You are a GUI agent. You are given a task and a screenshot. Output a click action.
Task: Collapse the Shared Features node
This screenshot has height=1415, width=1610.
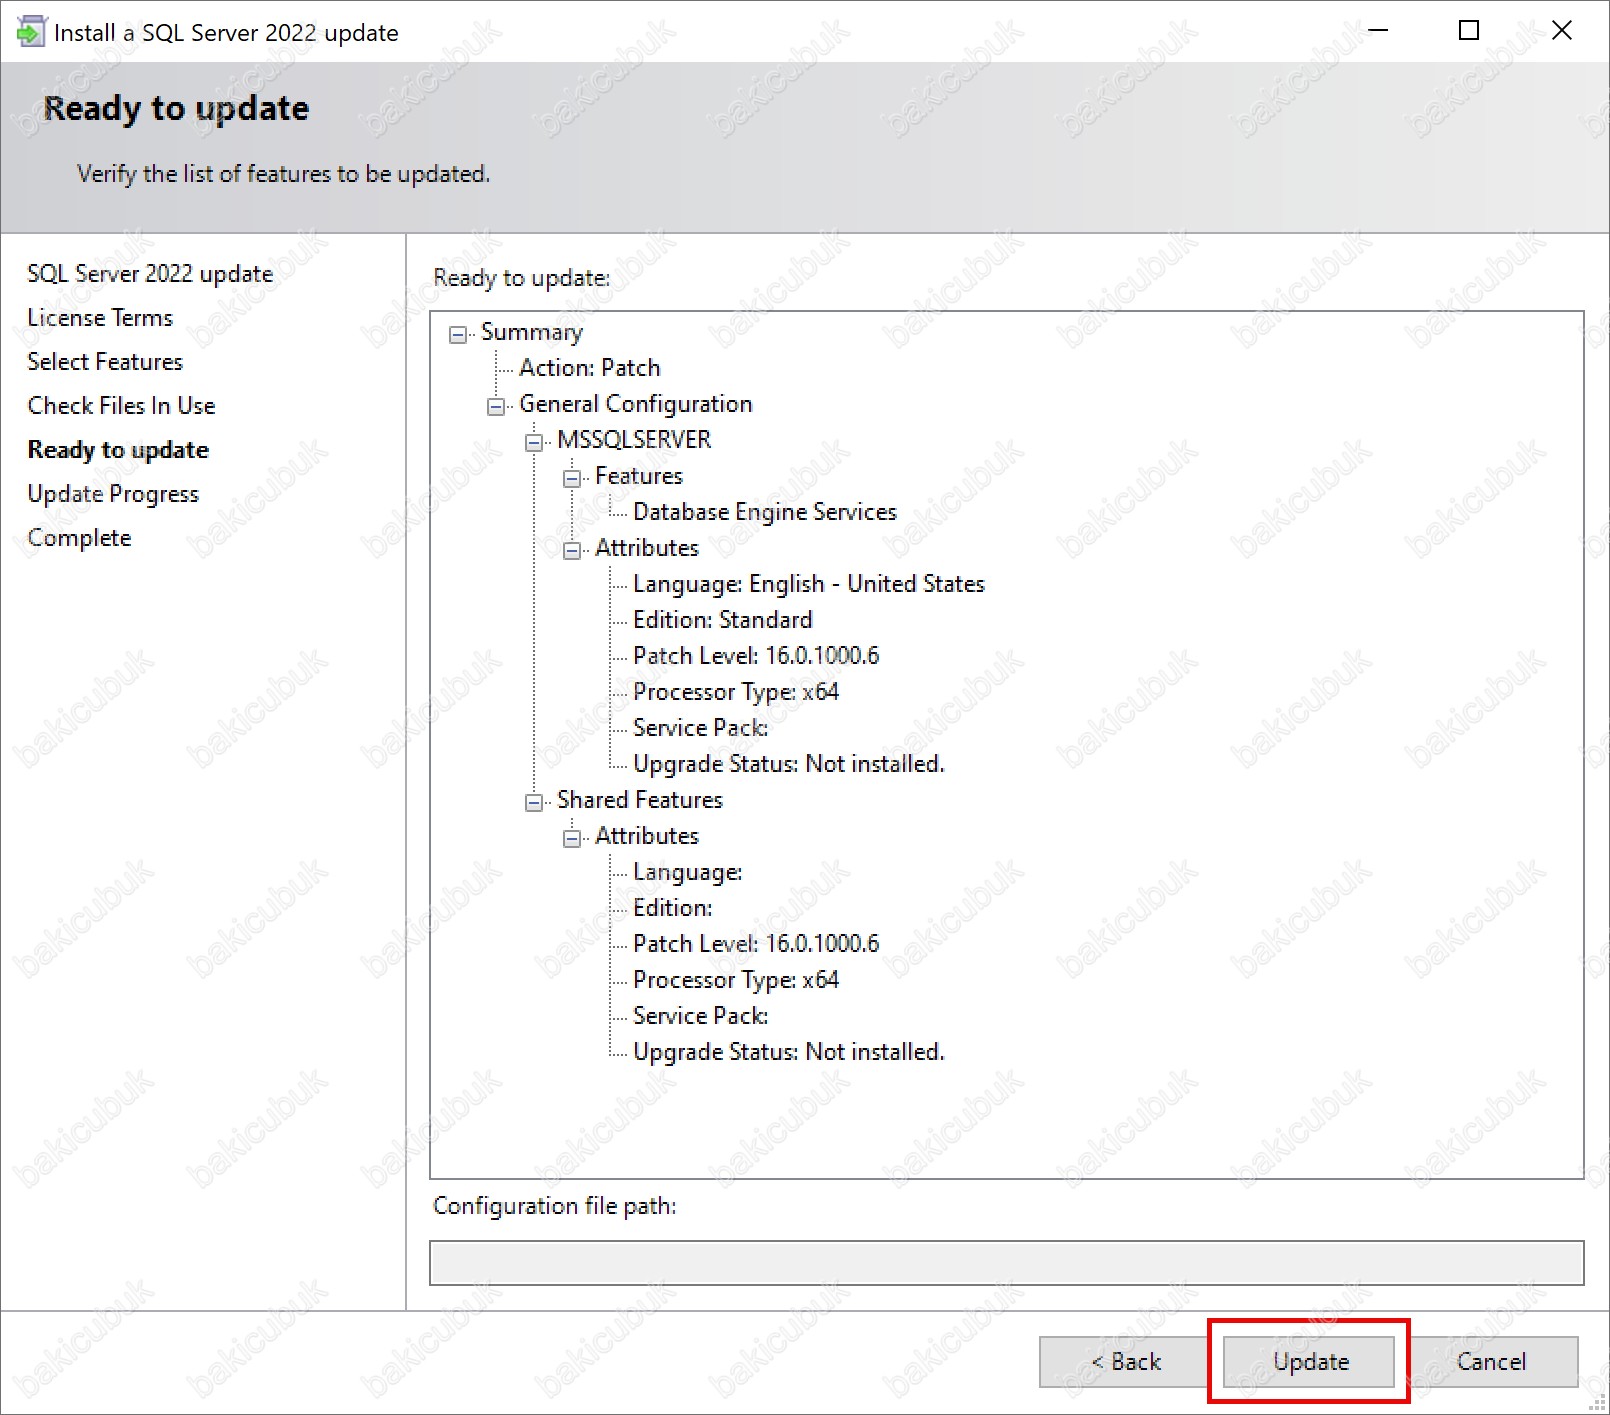point(534,802)
